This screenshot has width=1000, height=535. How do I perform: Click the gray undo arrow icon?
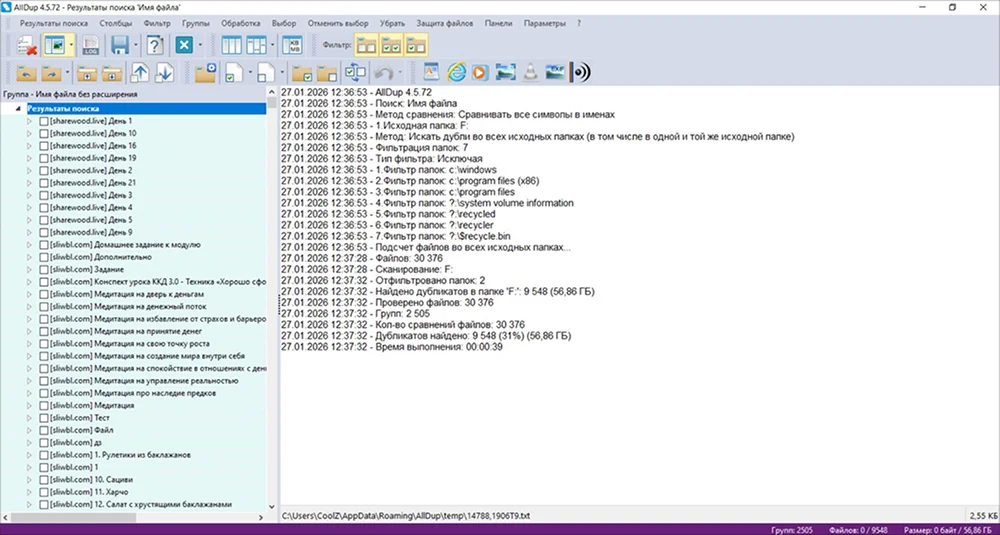[384, 73]
